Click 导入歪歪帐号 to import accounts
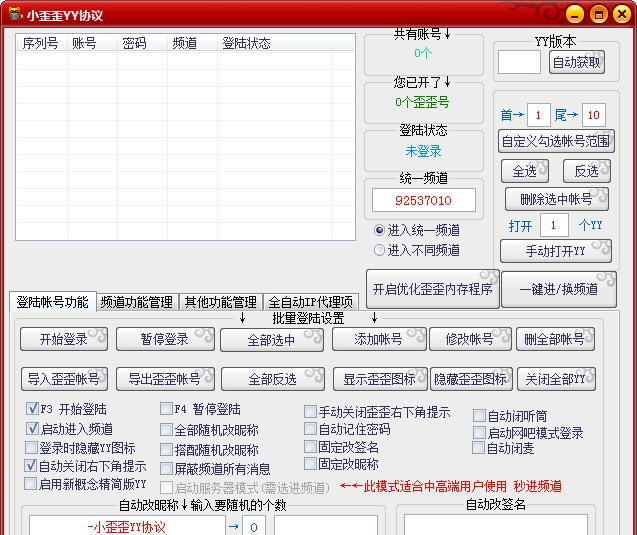637x535 pixels. 64,379
